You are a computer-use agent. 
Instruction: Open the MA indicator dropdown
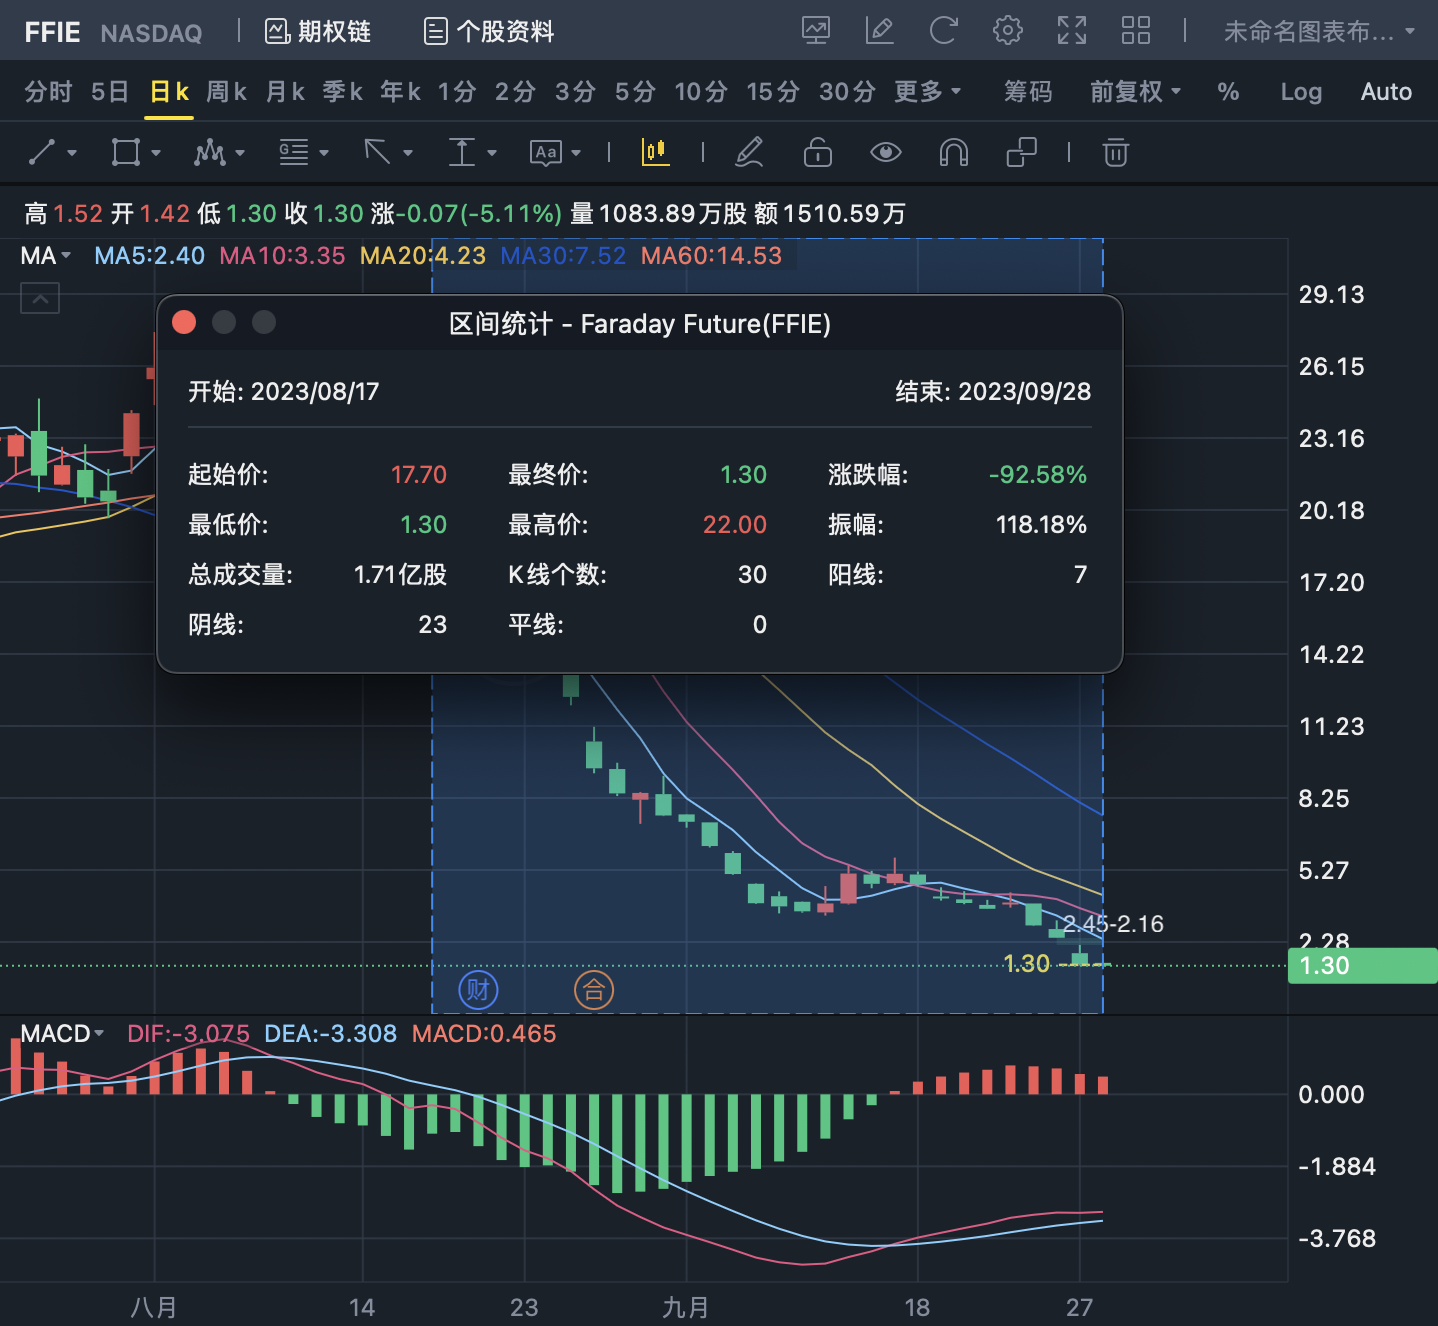pyautogui.click(x=46, y=256)
